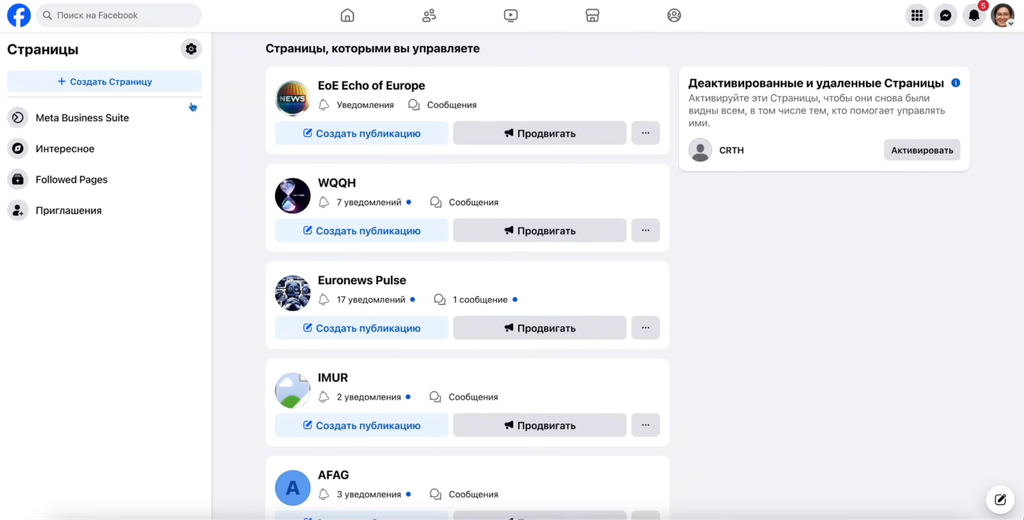Open more options for Euronews Pulse
The width and height of the screenshot is (1024, 520).
pyautogui.click(x=645, y=328)
